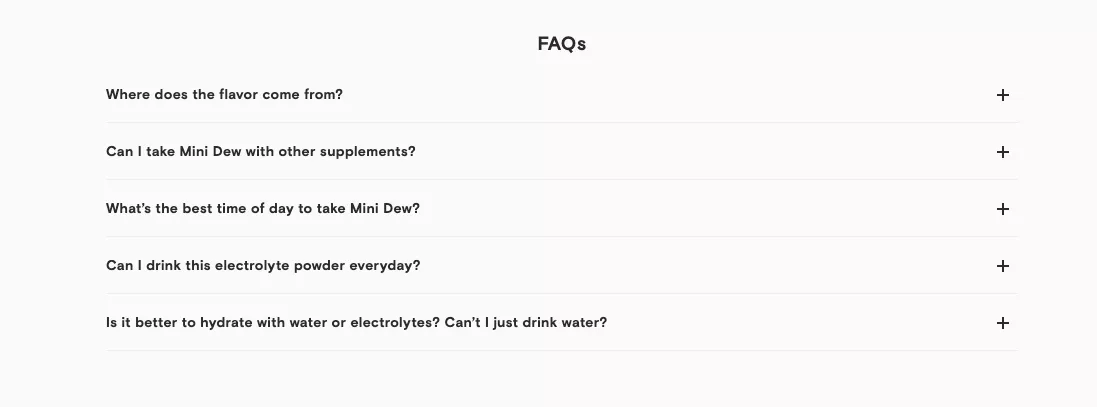Open "Can I drink this electrolyte powder everyday?"
Viewport: 1097px width, 407px height.
coord(262,266)
